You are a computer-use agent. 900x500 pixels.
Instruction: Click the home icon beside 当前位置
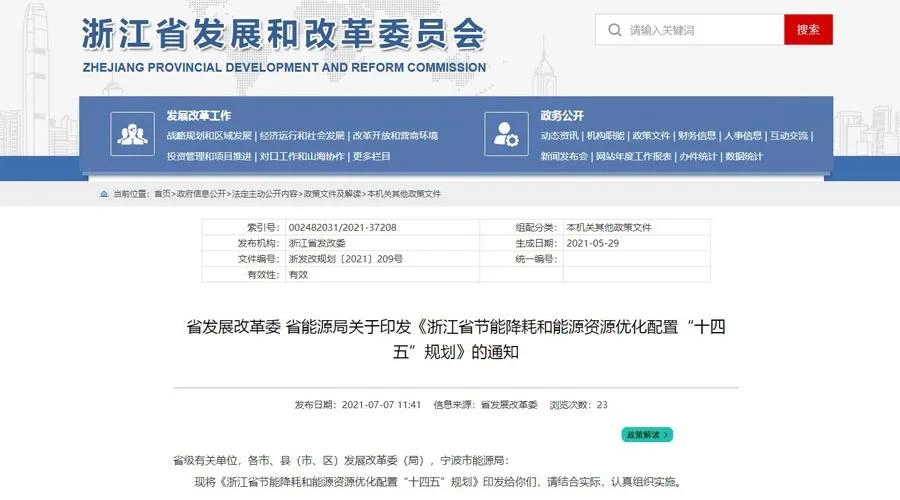(x=104, y=194)
